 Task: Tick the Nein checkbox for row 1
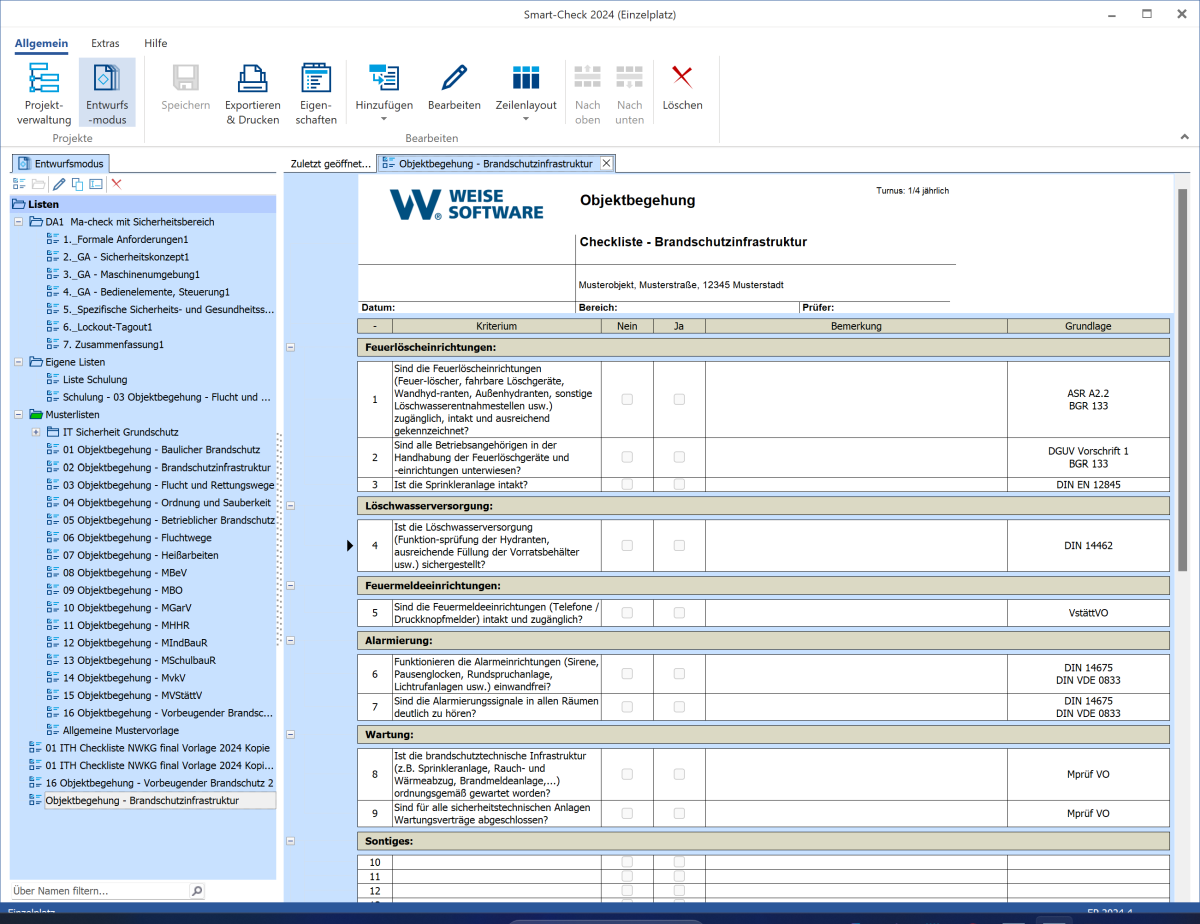tap(627, 399)
